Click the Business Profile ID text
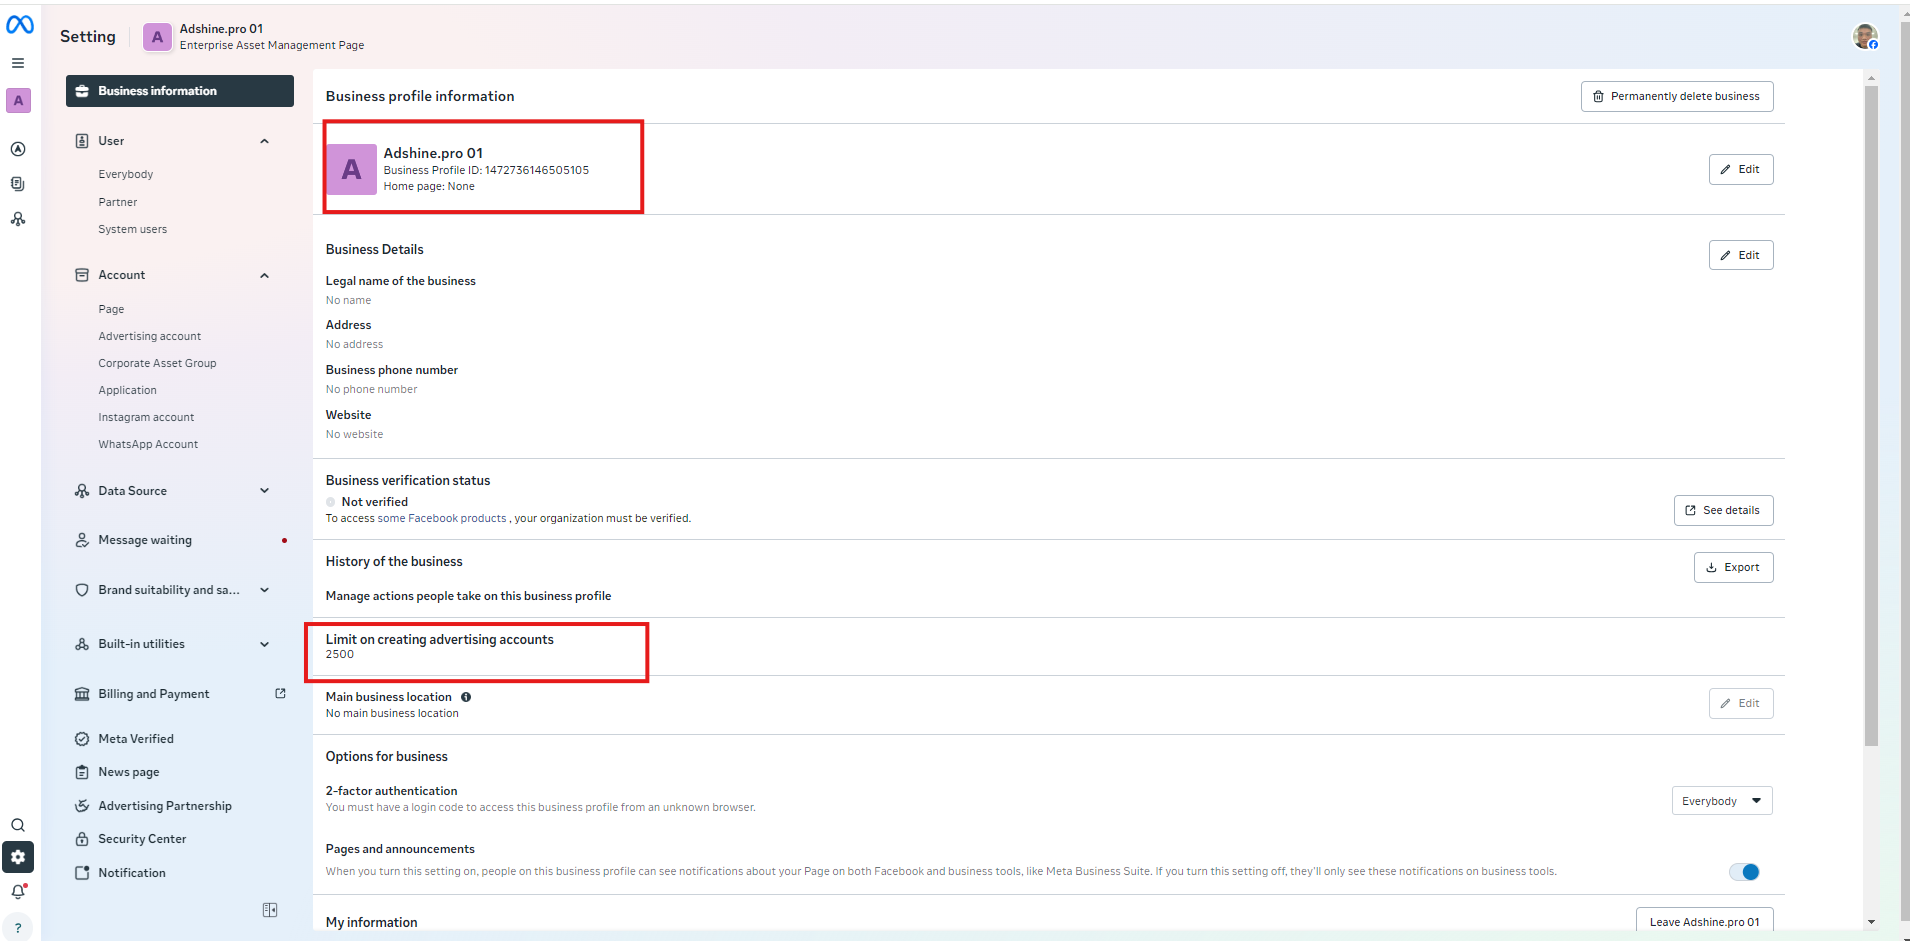The height and width of the screenshot is (941, 1910). pos(486,170)
